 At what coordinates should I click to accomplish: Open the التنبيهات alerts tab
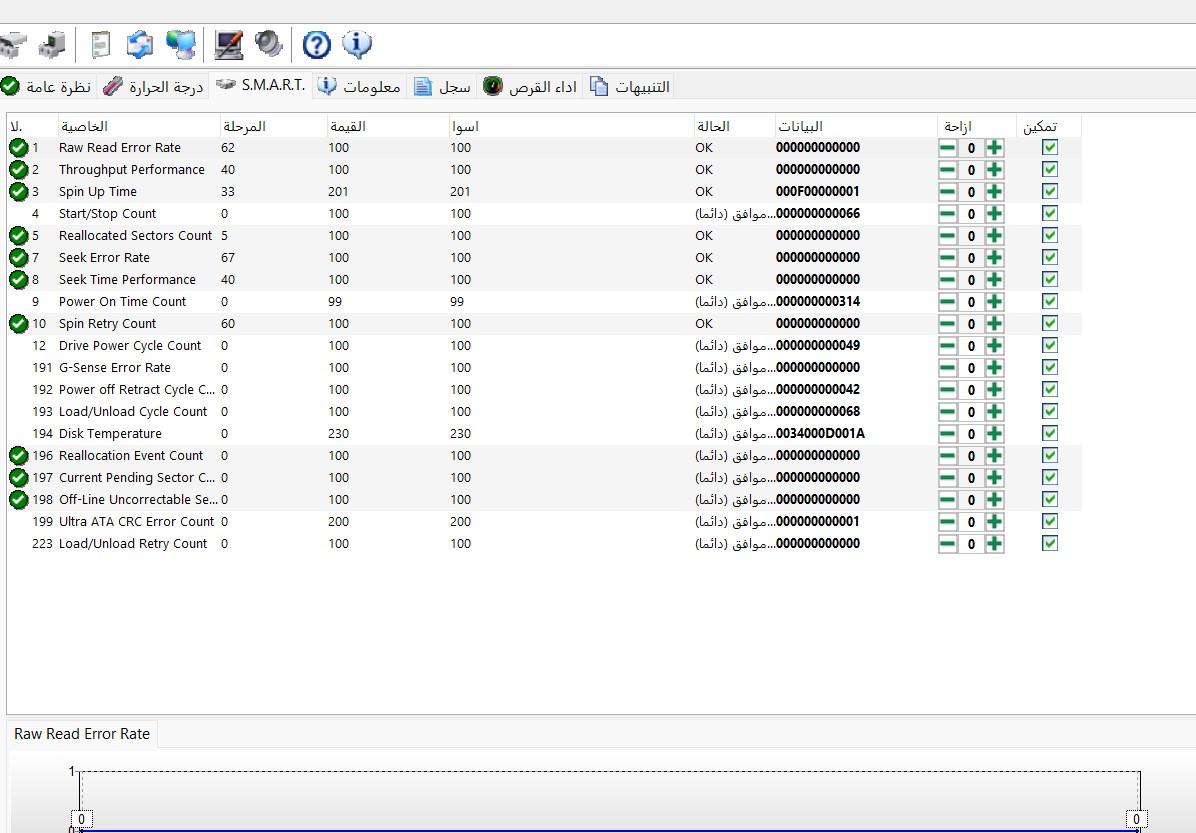(x=631, y=86)
